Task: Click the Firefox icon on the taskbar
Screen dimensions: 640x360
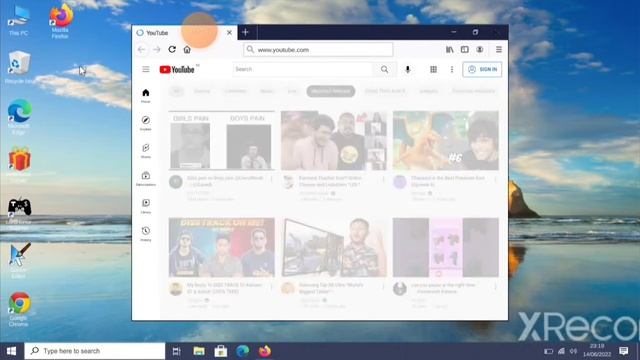Action: pos(265,351)
